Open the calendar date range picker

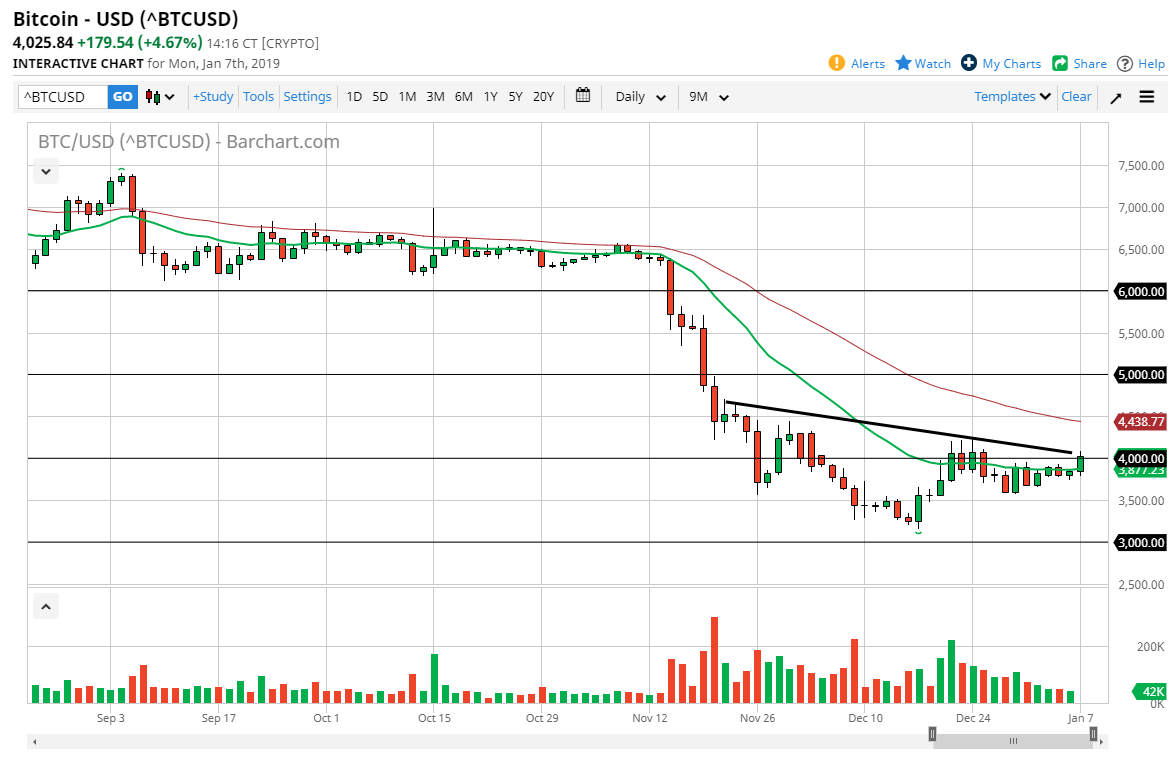pyautogui.click(x=583, y=96)
